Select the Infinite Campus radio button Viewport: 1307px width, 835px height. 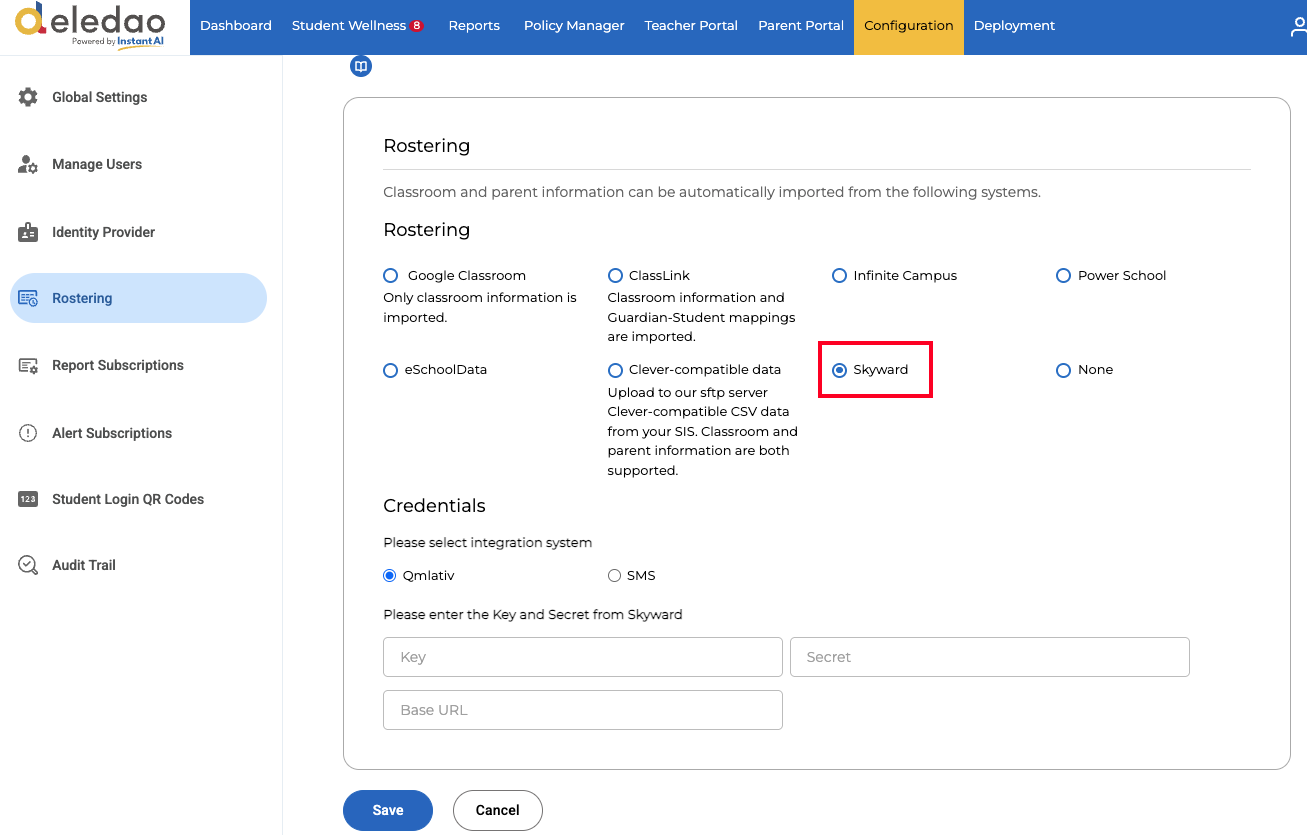tap(840, 275)
